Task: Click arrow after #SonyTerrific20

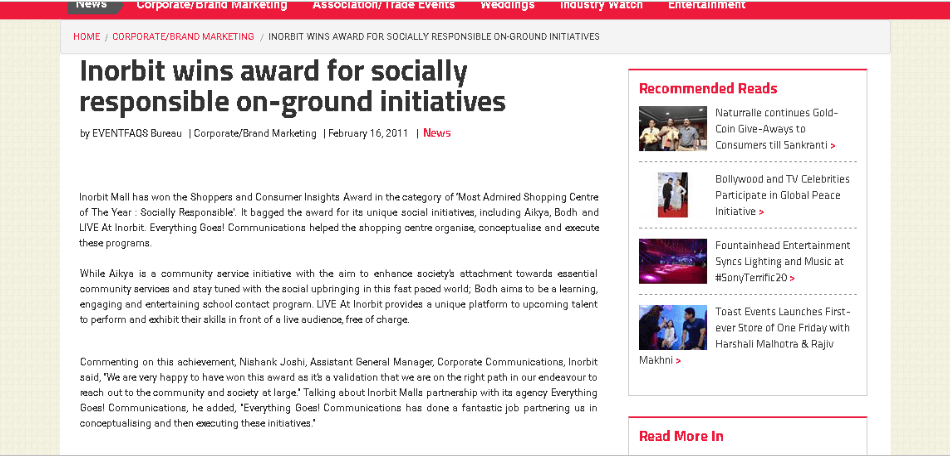Action: click(792, 279)
